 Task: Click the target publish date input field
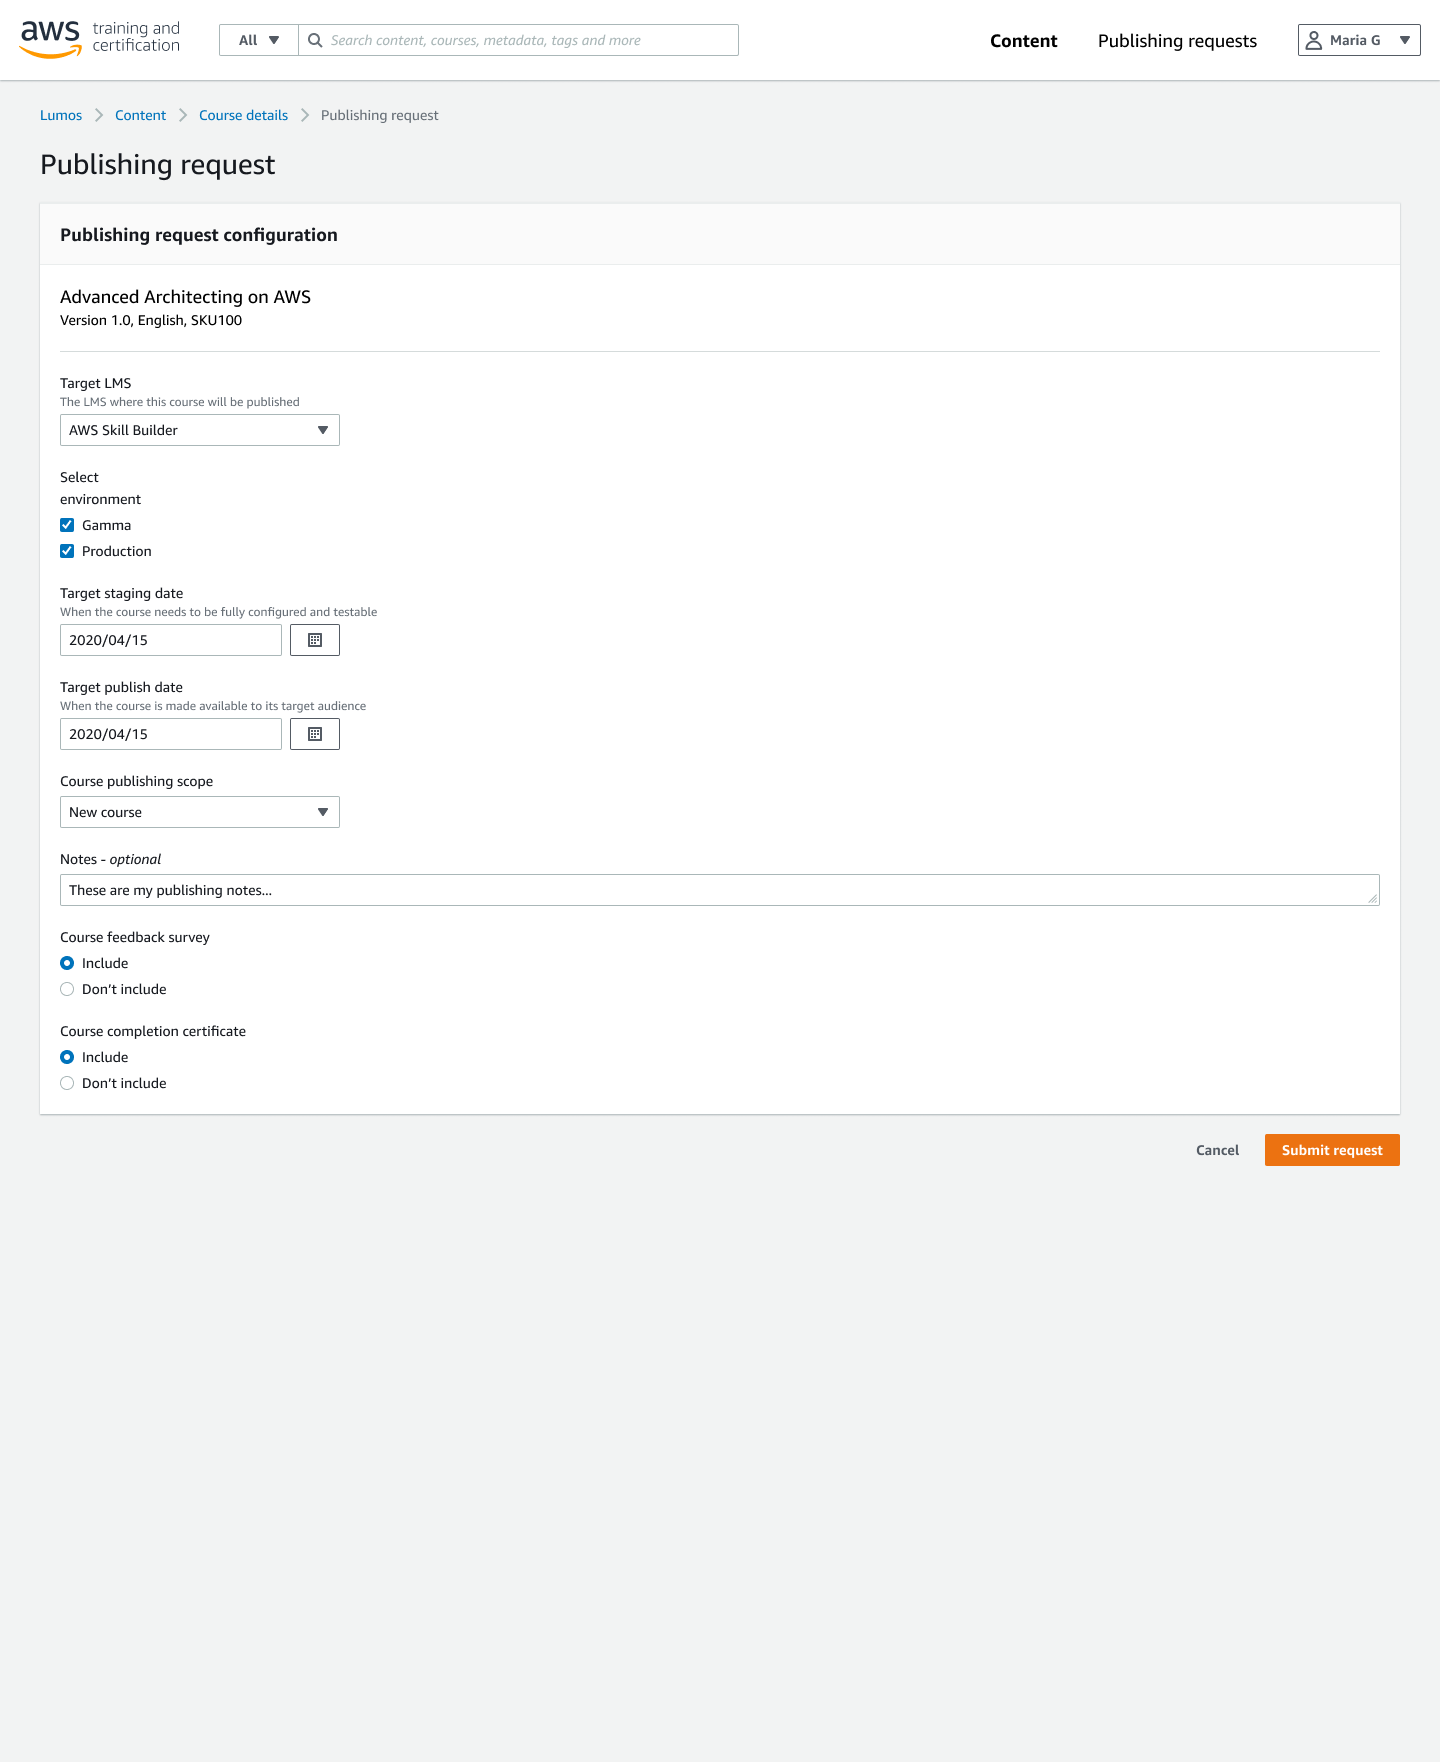pyautogui.click(x=171, y=734)
